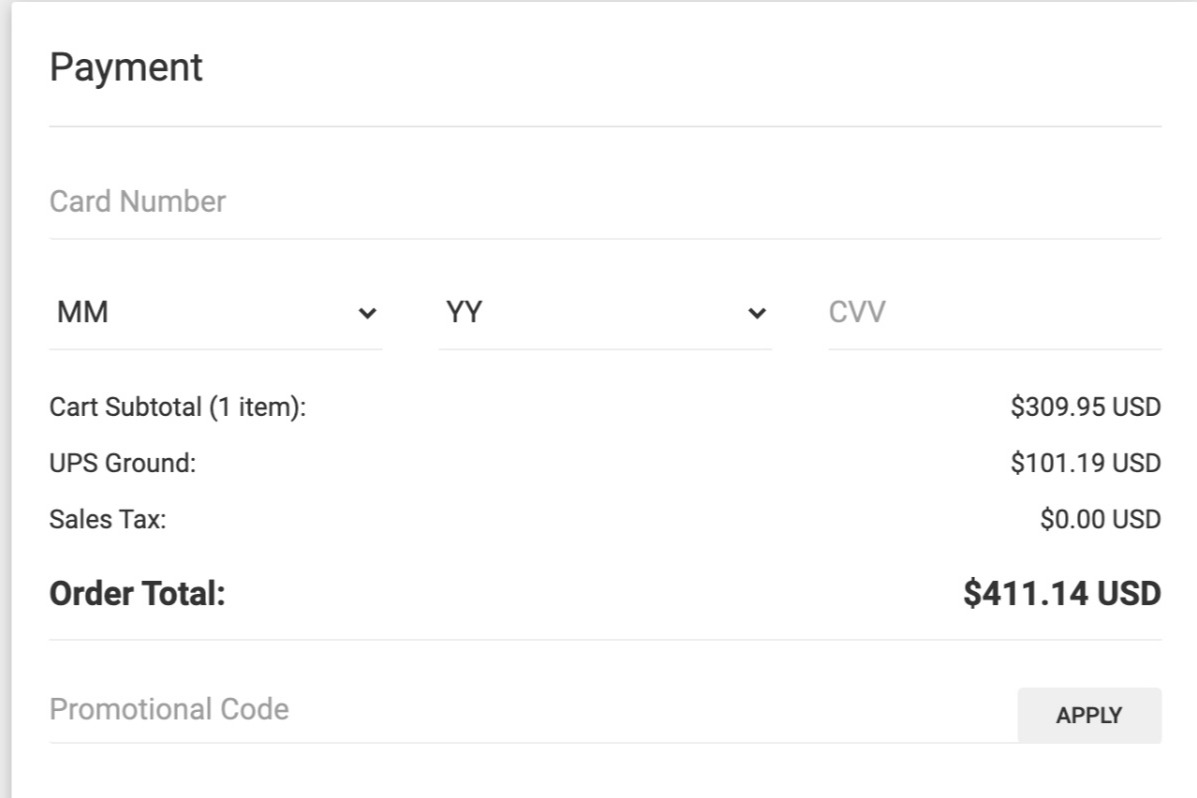1197x798 pixels.
Task: Click the USD currency text in Sales Tax row
Action: coord(1137,520)
